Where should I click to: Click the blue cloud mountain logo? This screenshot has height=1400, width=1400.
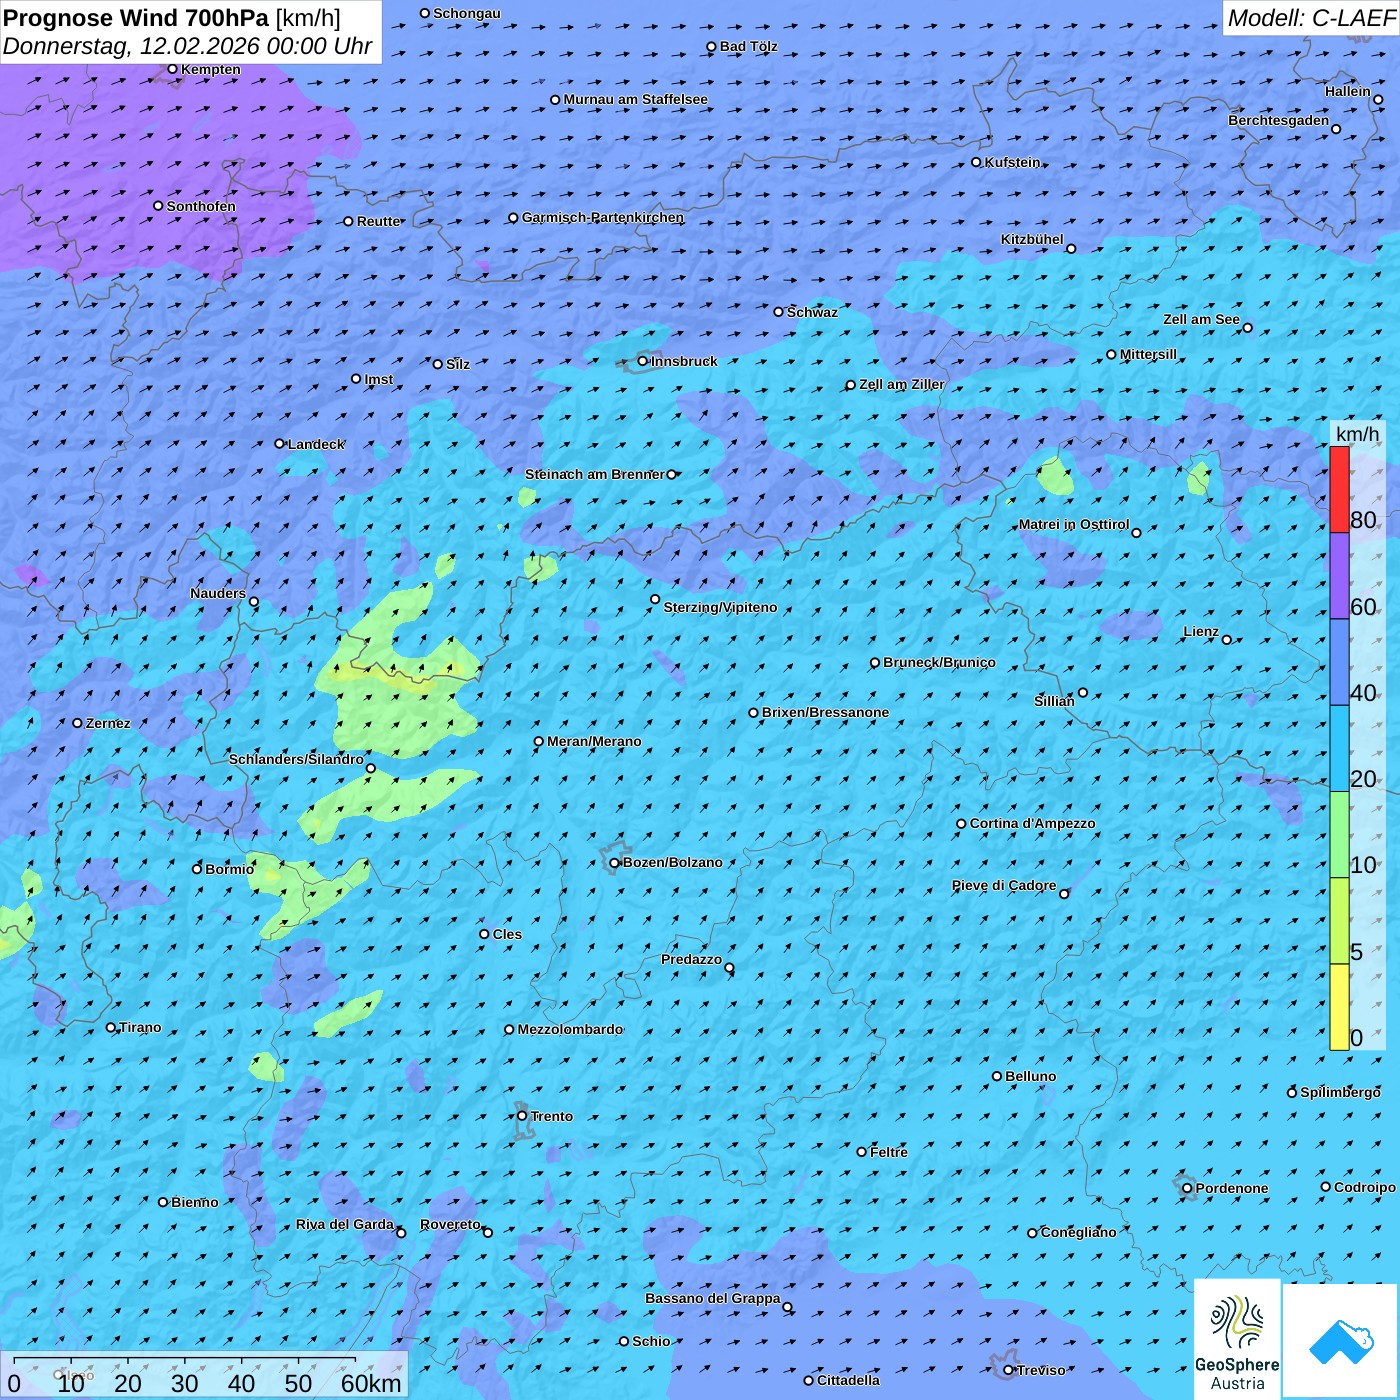point(1341,1342)
